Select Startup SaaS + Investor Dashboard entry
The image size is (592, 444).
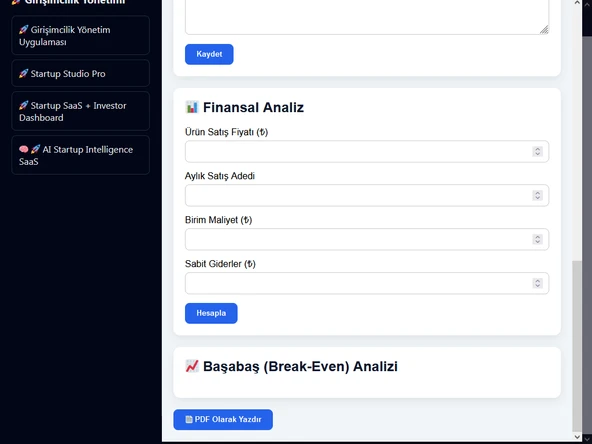pyautogui.click(x=80, y=111)
